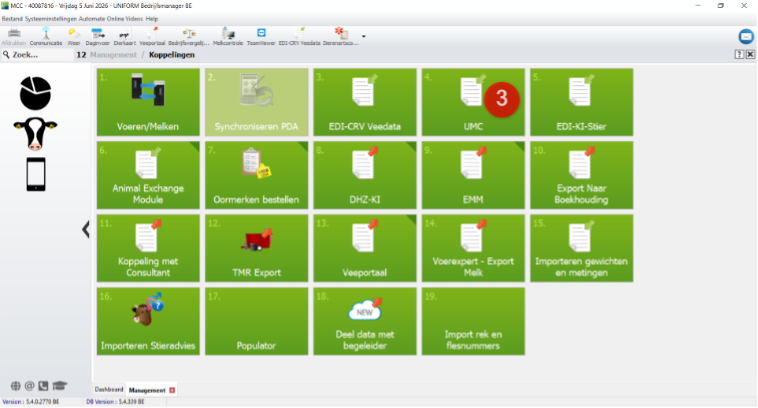Screen dimensions: 758x408
Task: Click the Afdrukken printer icon
Action: tap(14, 37)
